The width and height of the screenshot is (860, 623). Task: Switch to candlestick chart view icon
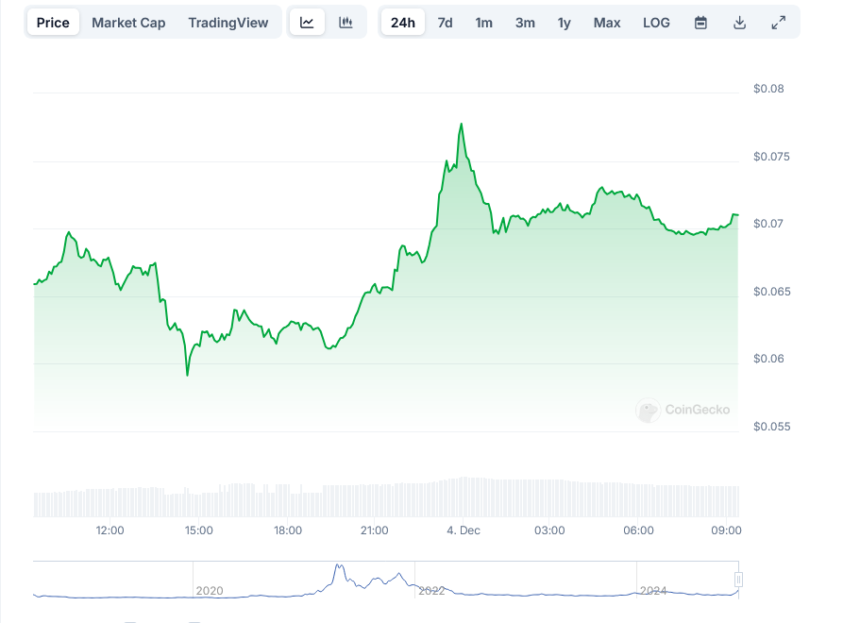[346, 23]
